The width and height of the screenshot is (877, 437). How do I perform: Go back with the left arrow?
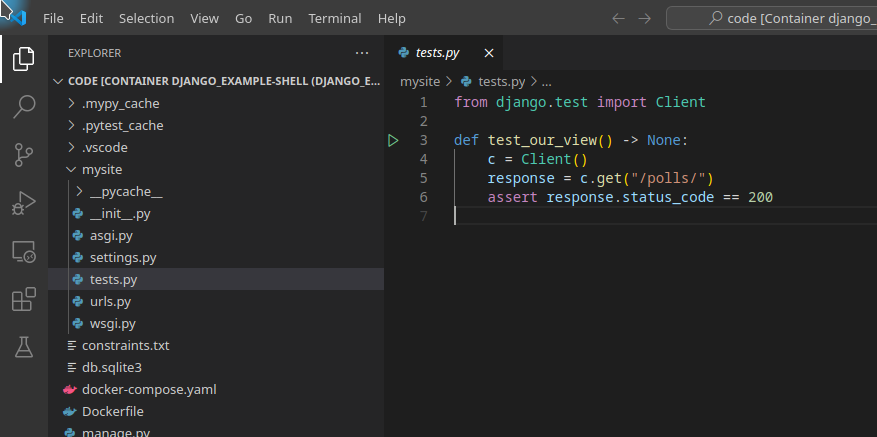click(x=618, y=18)
